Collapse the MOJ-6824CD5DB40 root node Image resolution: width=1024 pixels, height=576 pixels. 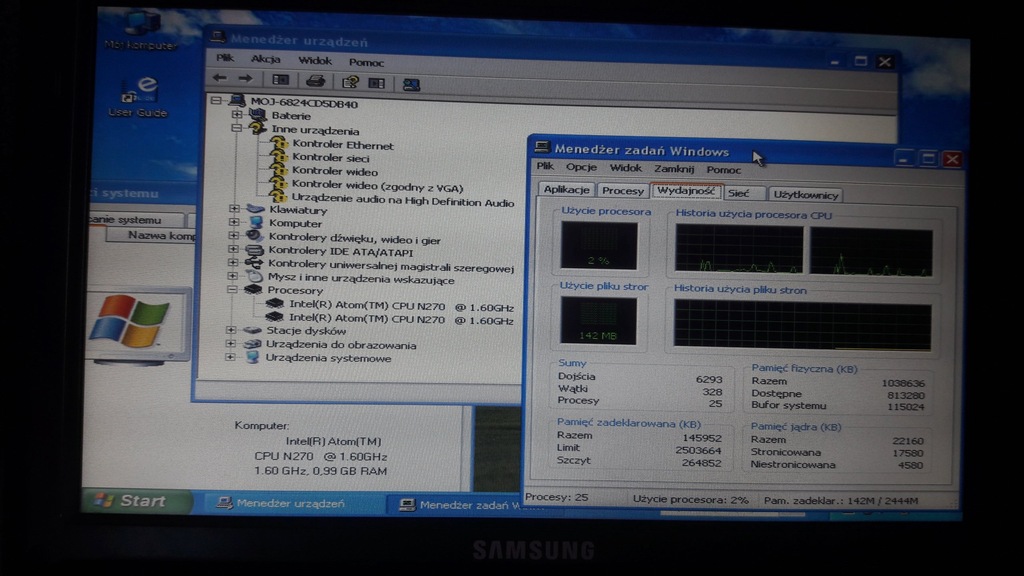[x=216, y=101]
